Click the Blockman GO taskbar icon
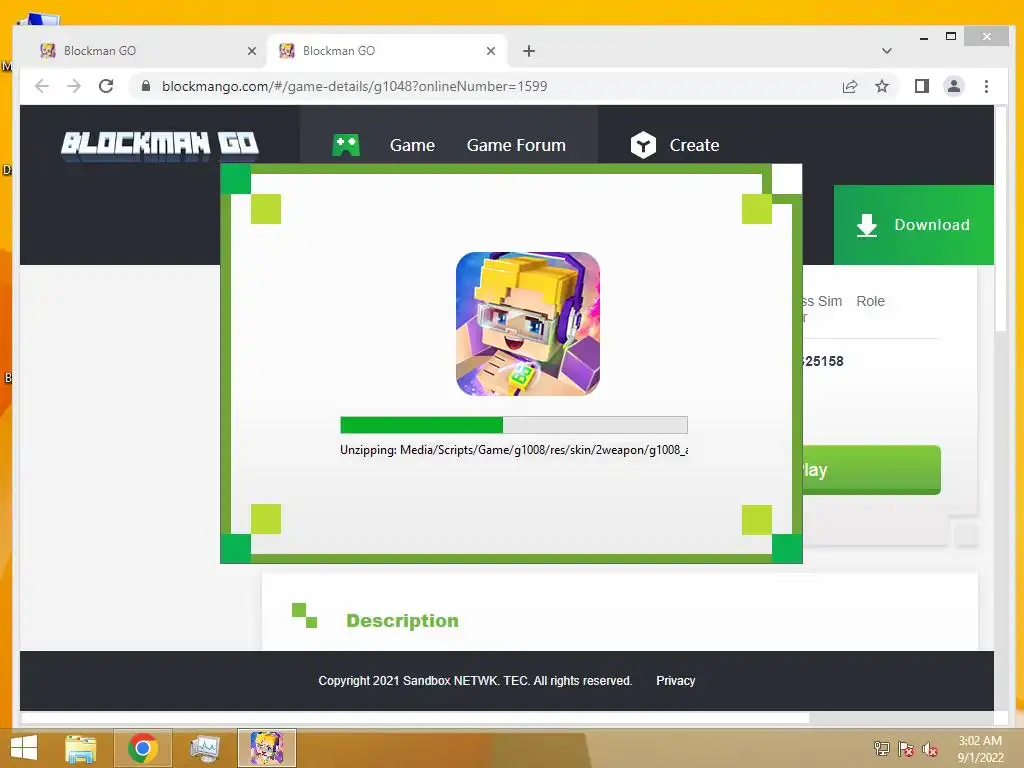Screen dimensions: 1024x768 tap(267, 748)
